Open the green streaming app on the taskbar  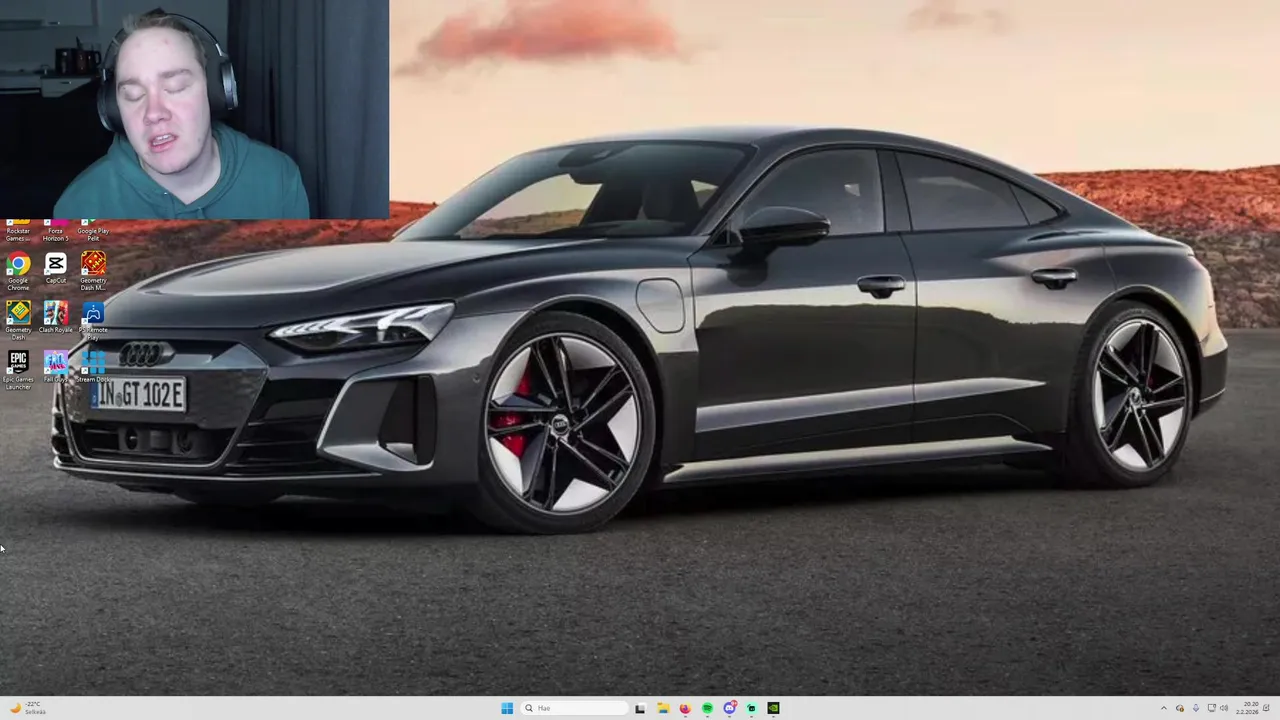pos(752,708)
